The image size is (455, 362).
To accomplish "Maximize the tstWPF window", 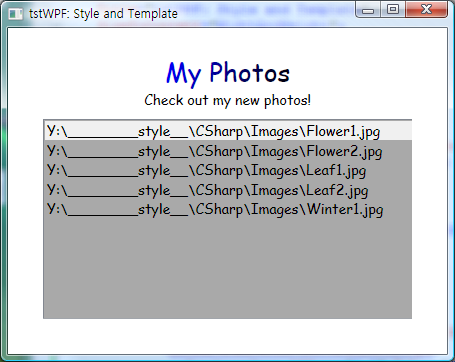I will click(x=393, y=9).
